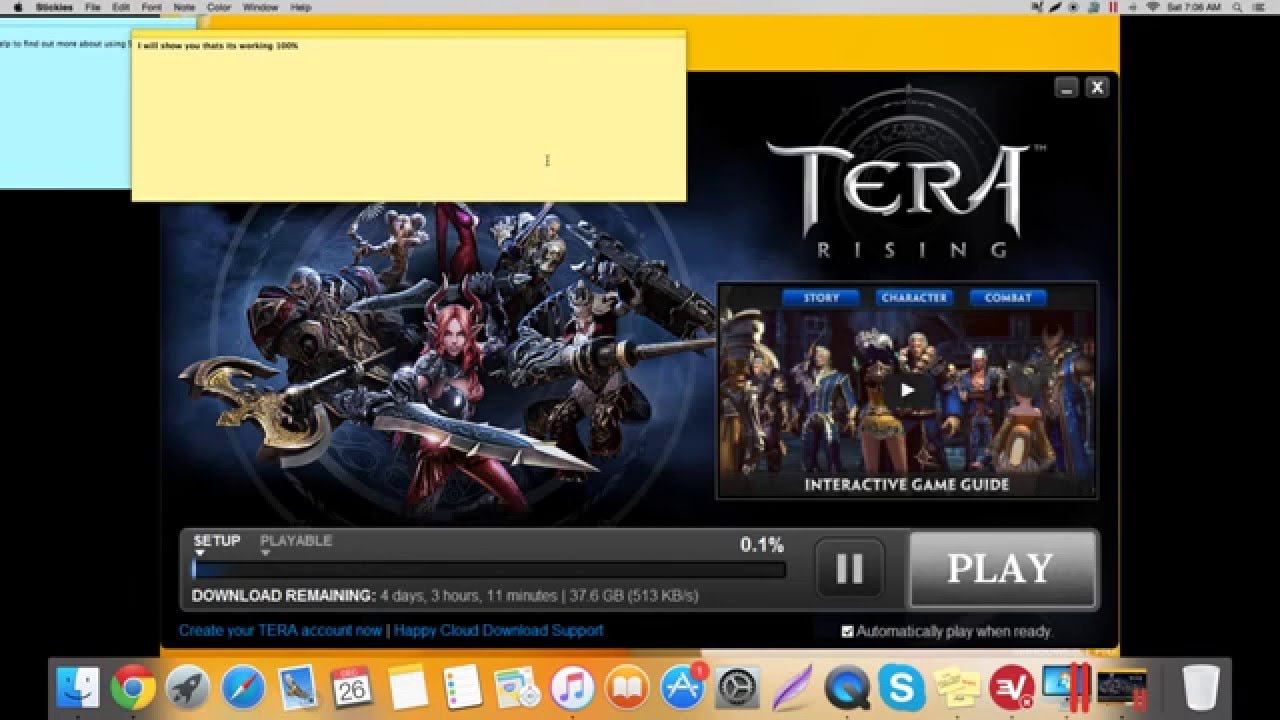Select the STORY tab in game guide
Screen dimensions: 1280x720
(x=821, y=298)
